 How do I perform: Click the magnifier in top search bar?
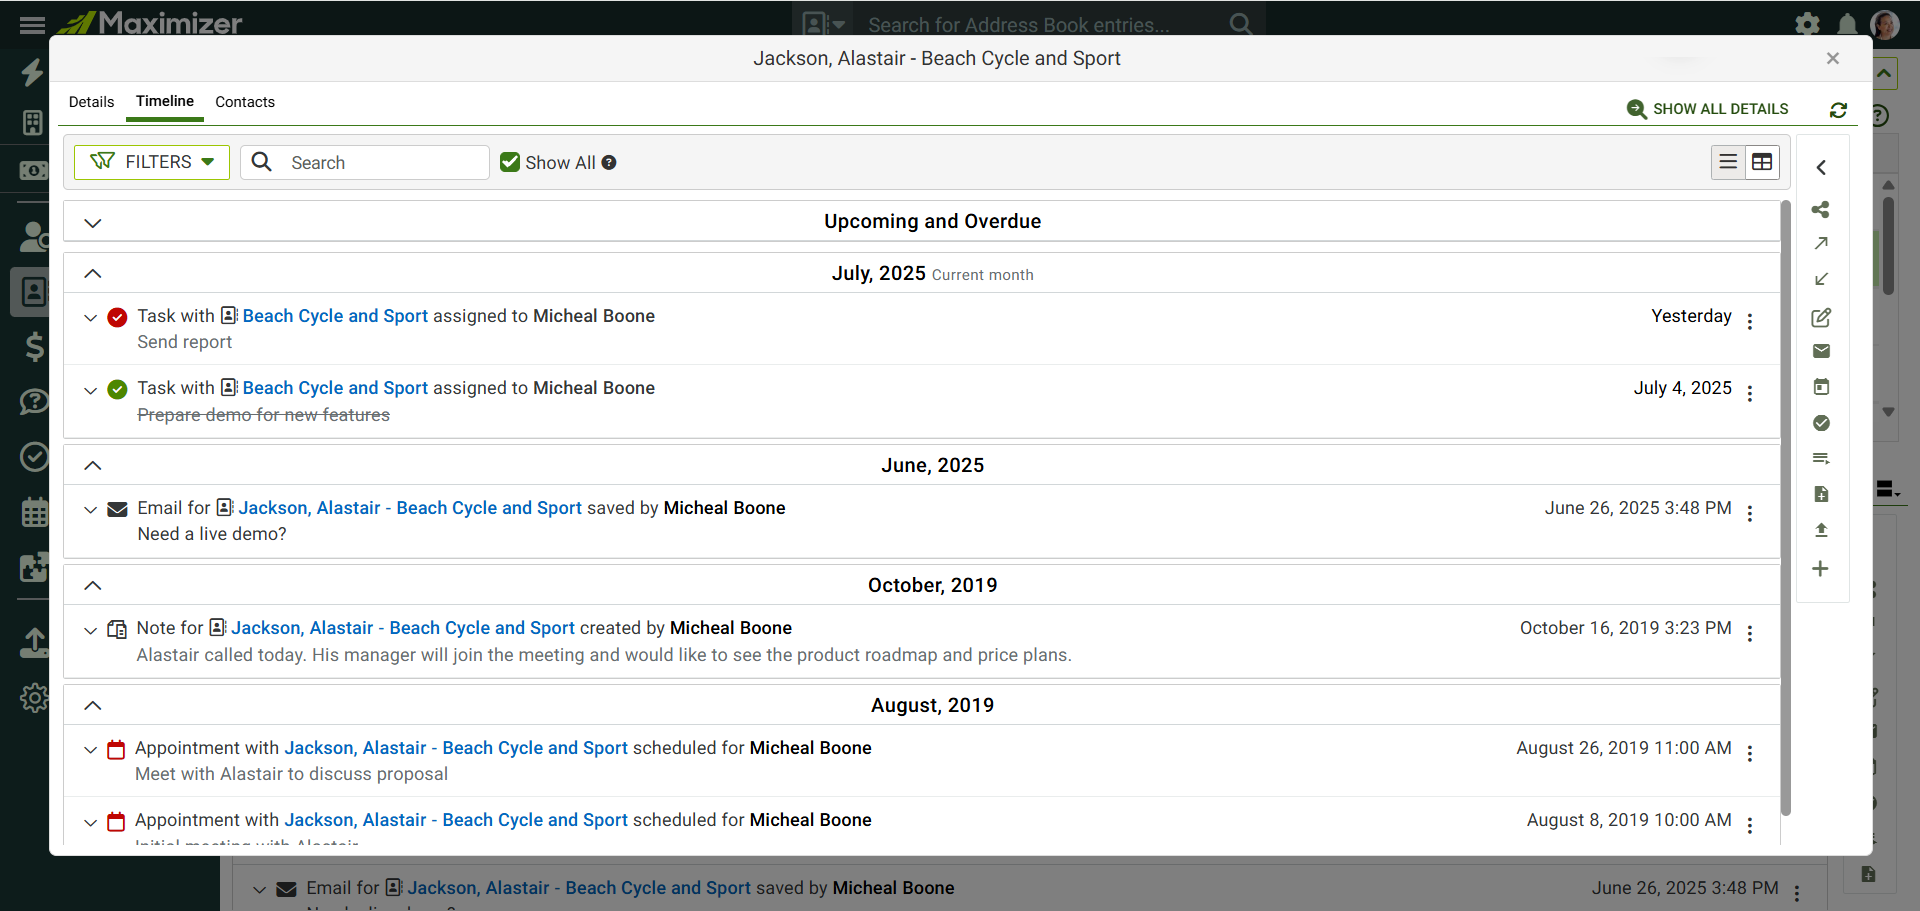coord(1240,24)
